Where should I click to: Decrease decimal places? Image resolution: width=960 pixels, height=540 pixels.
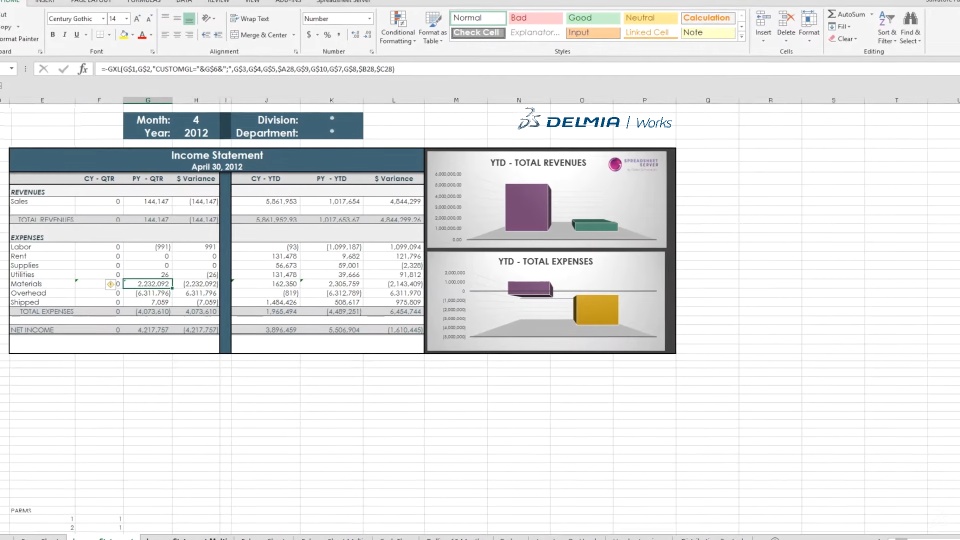367,35
